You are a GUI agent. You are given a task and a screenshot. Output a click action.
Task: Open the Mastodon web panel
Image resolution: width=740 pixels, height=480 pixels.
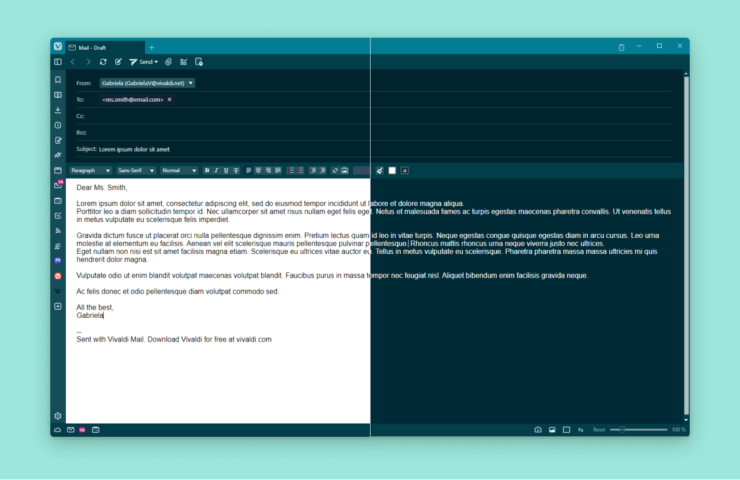click(58, 261)
